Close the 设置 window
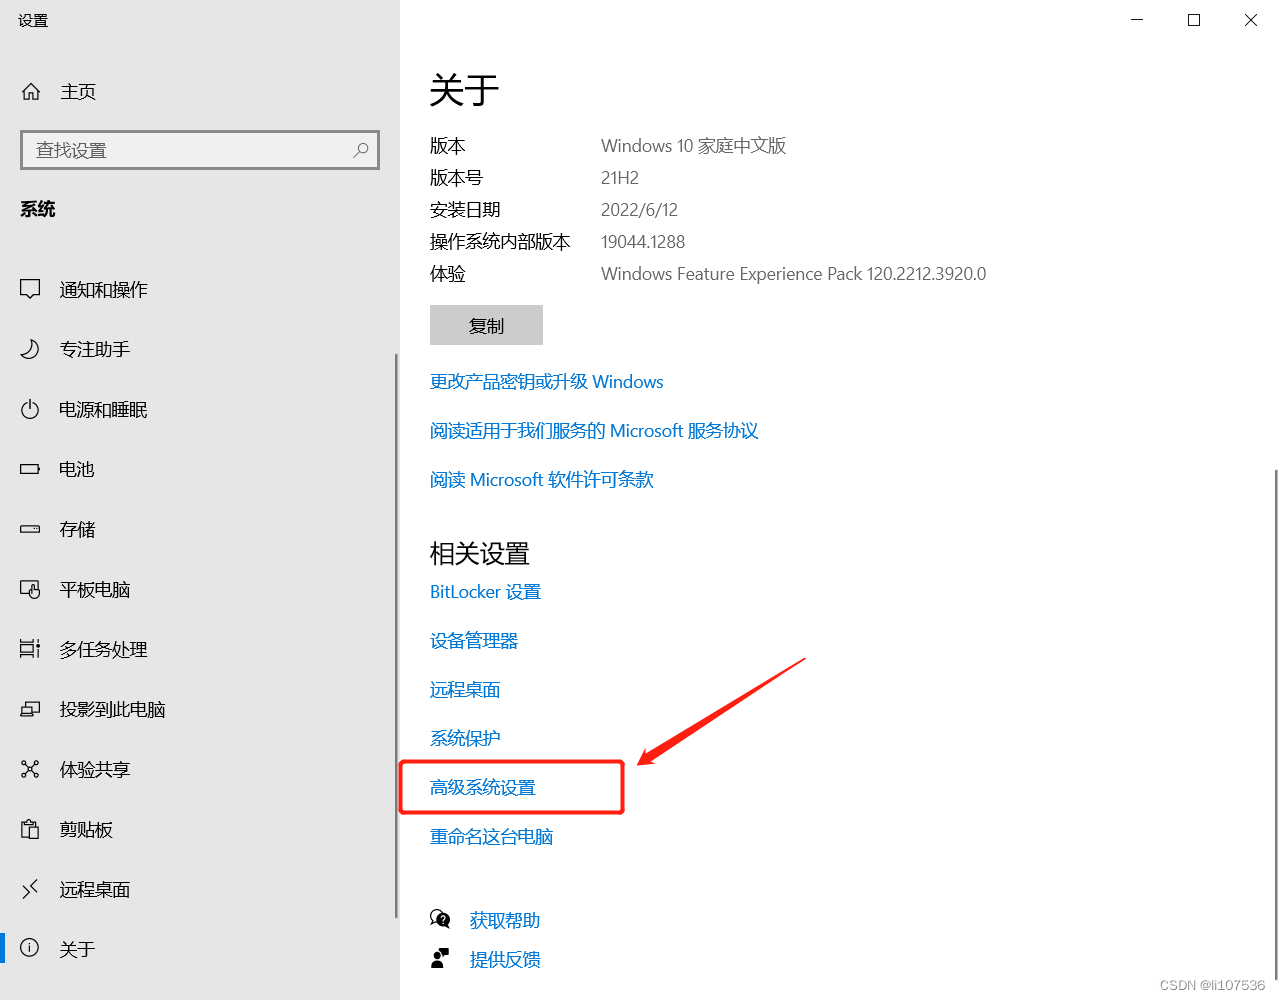This screenshot has height=1000, width=1280. [1251, 20]
